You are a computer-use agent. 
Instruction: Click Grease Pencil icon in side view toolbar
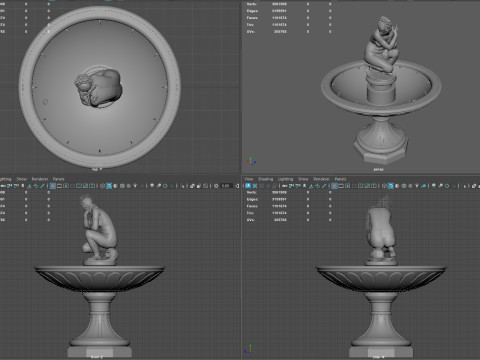[324, 186]
